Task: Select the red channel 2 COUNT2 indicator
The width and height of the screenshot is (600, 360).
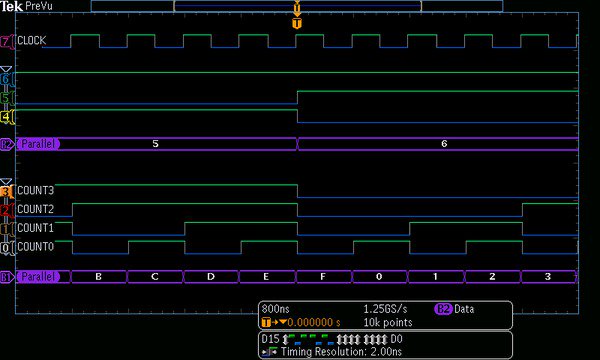Action: coord(6,210)
